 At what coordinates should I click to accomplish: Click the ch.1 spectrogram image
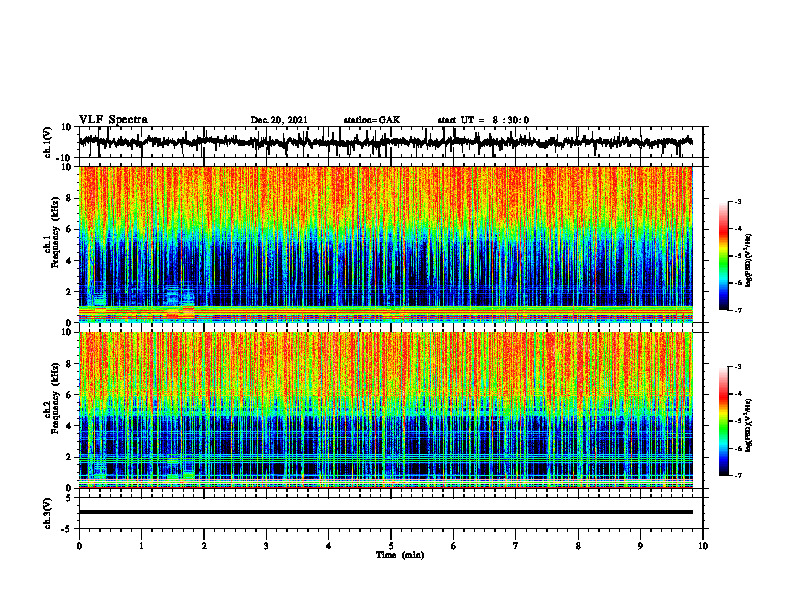click(x=386, y=244)
